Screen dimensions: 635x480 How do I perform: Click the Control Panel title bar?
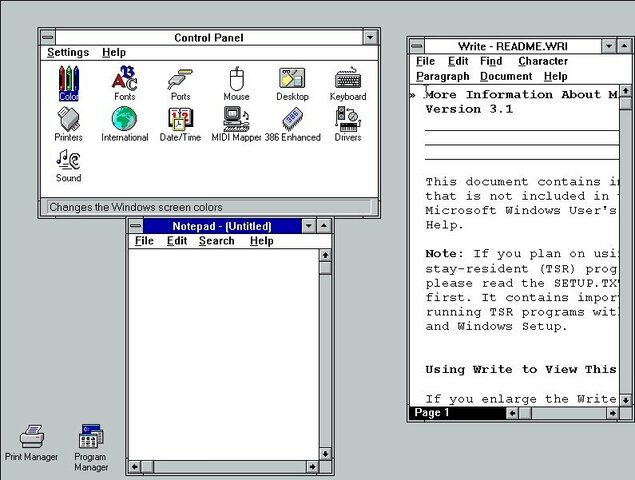pos(209,38)
